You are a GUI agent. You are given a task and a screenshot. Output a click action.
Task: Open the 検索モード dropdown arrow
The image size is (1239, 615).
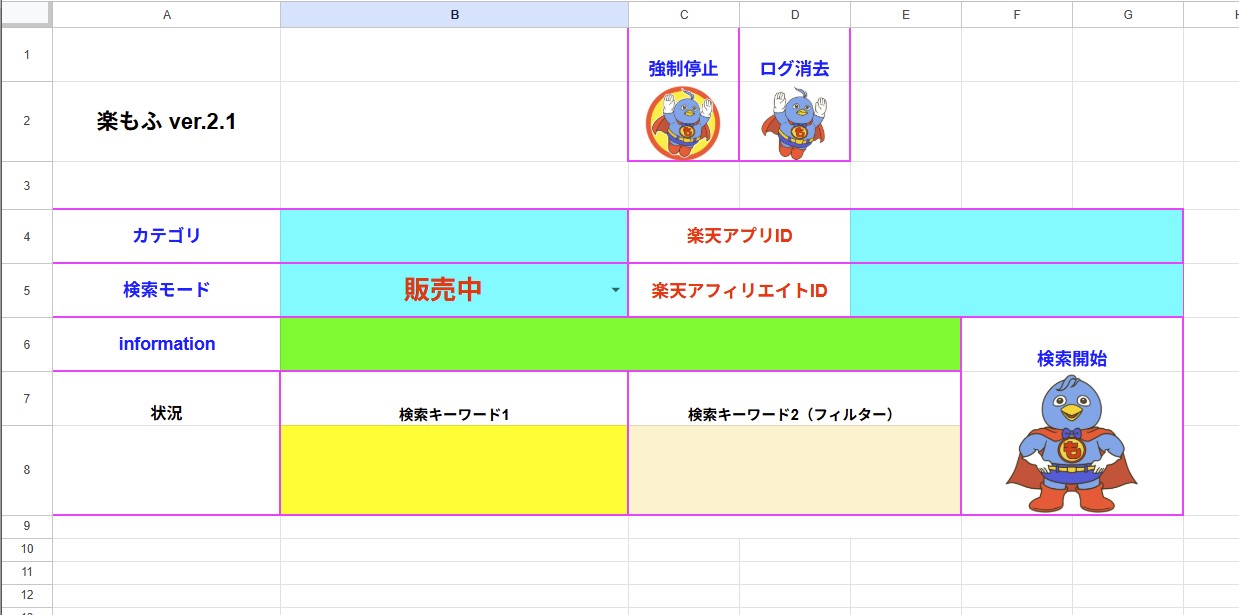615,290
